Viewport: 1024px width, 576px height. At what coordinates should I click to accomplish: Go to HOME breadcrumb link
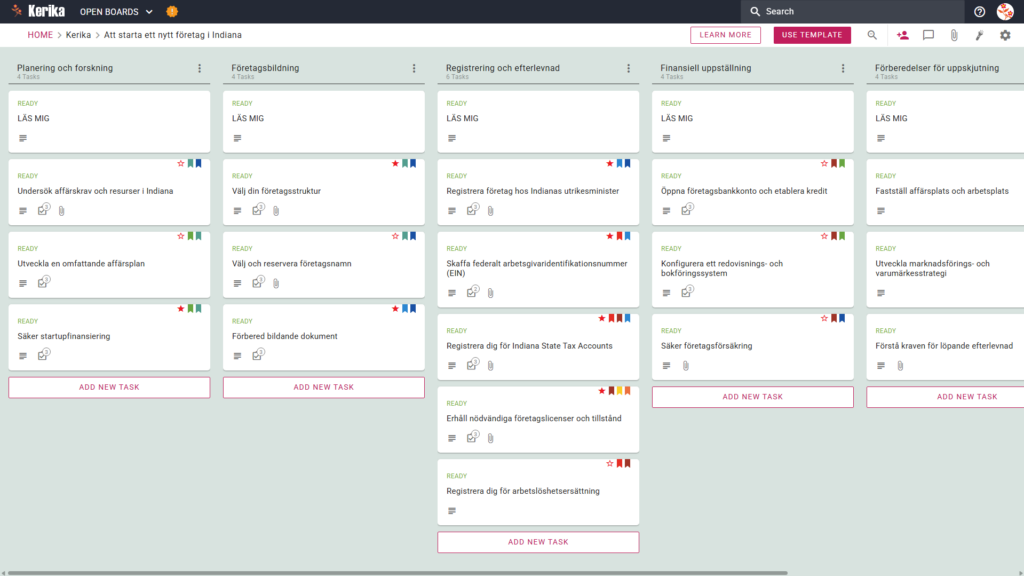(x=40, y=35)
